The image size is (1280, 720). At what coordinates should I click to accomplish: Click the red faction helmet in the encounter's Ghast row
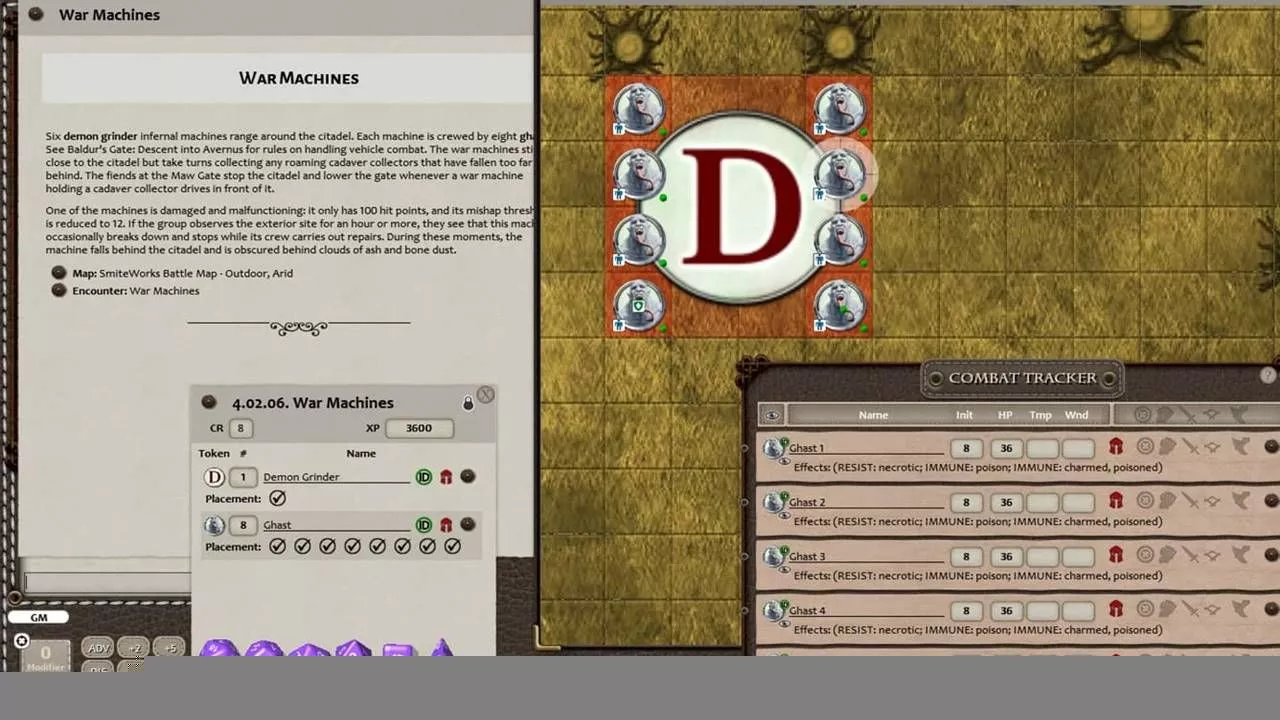point(446,525)
